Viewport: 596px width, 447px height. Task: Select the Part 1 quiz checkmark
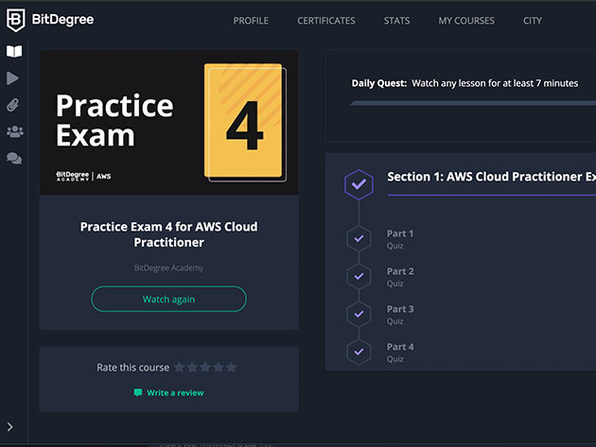(x=359, y=239)
